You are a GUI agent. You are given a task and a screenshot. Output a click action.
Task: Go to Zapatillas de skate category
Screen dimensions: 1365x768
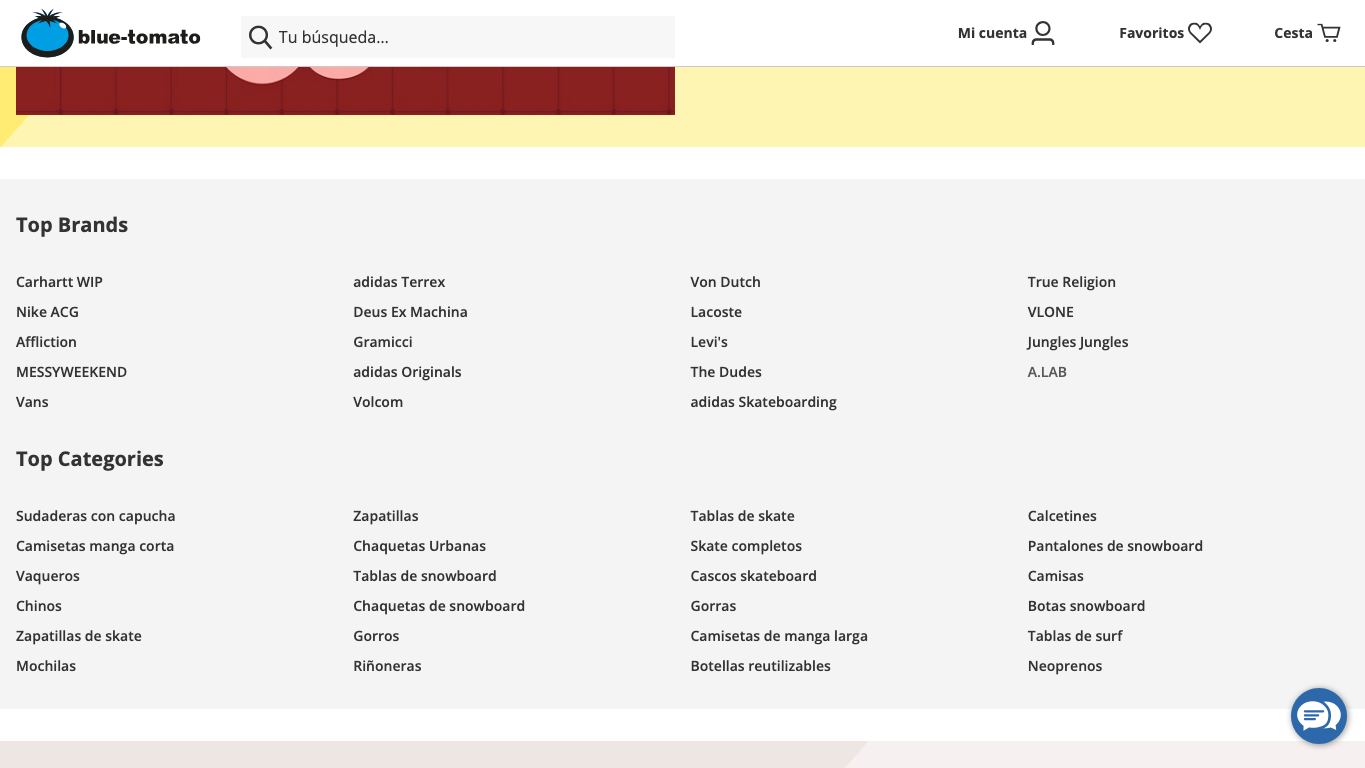79,636
